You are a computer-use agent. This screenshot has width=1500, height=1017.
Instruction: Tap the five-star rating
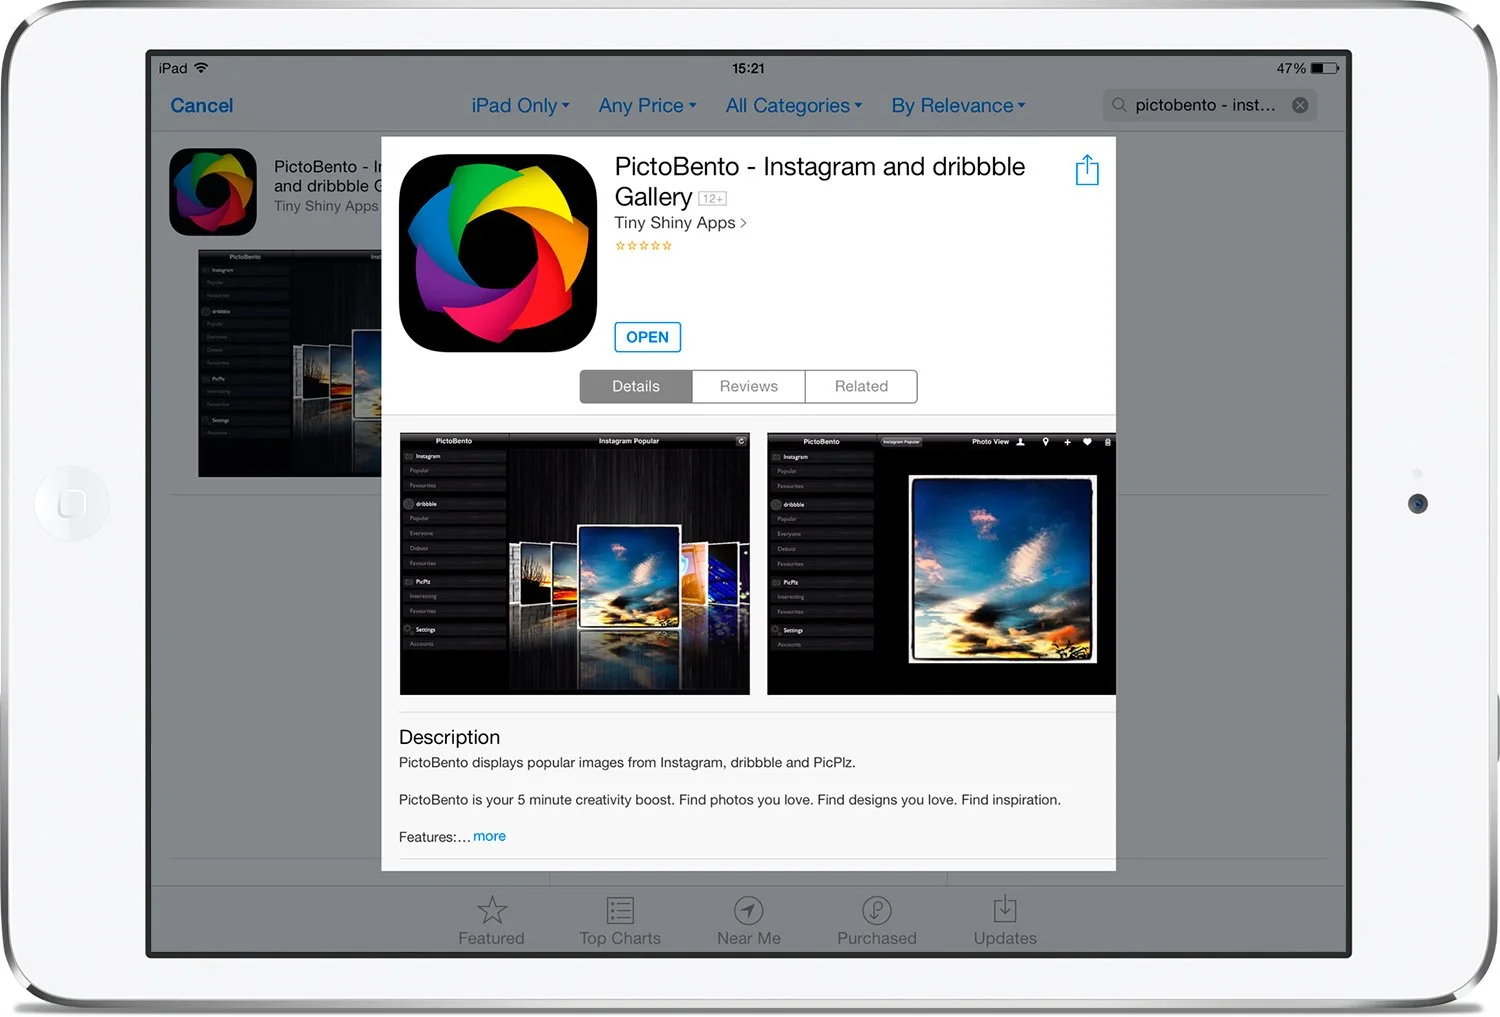pyautogui.click(x=643, y=246)
